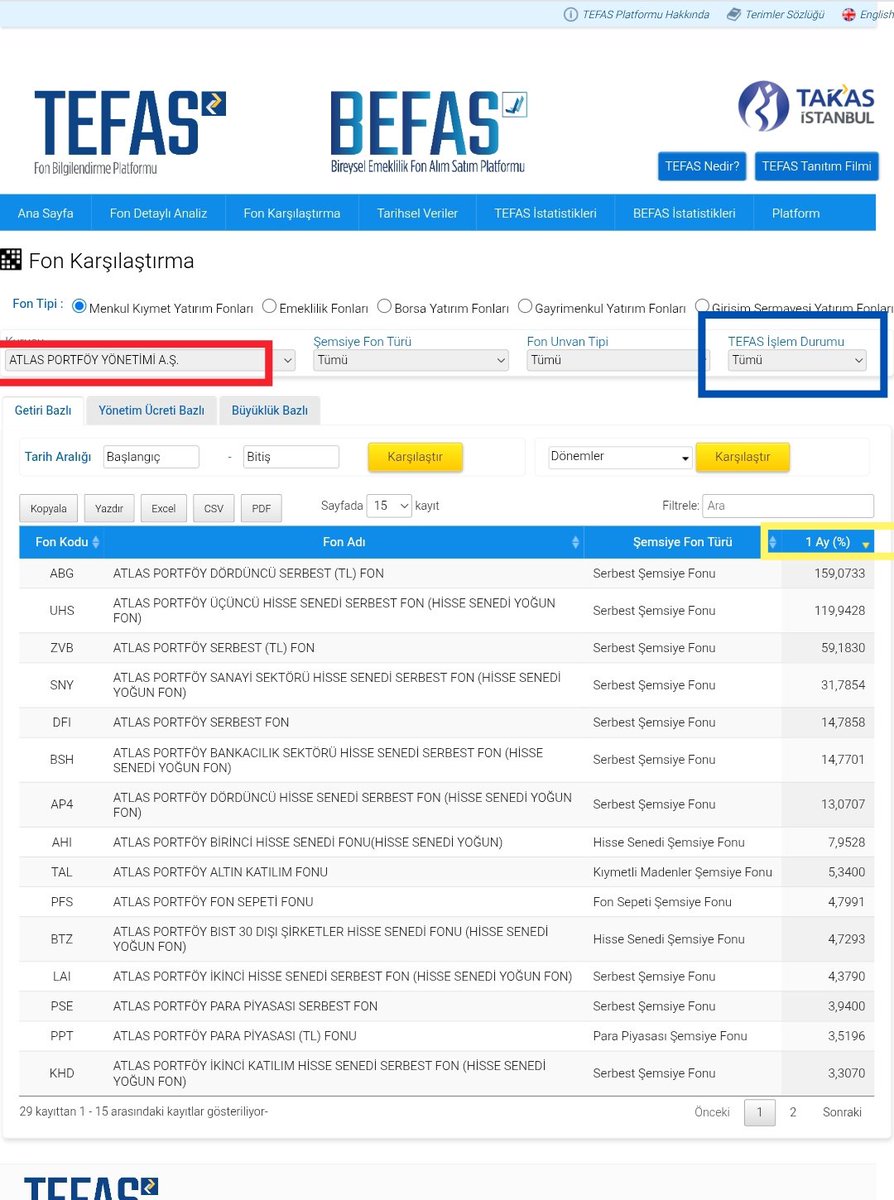Open Fon Detaylı Analiz menu
The width and height of the screenshot is (894, 1200).
(158, 213)
